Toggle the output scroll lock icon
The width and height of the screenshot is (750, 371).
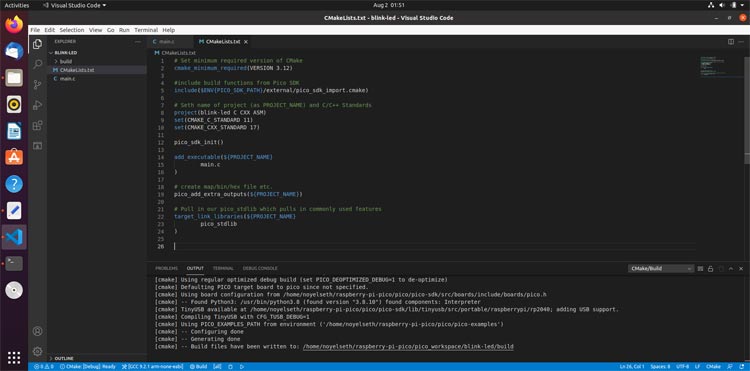[710, 269]
